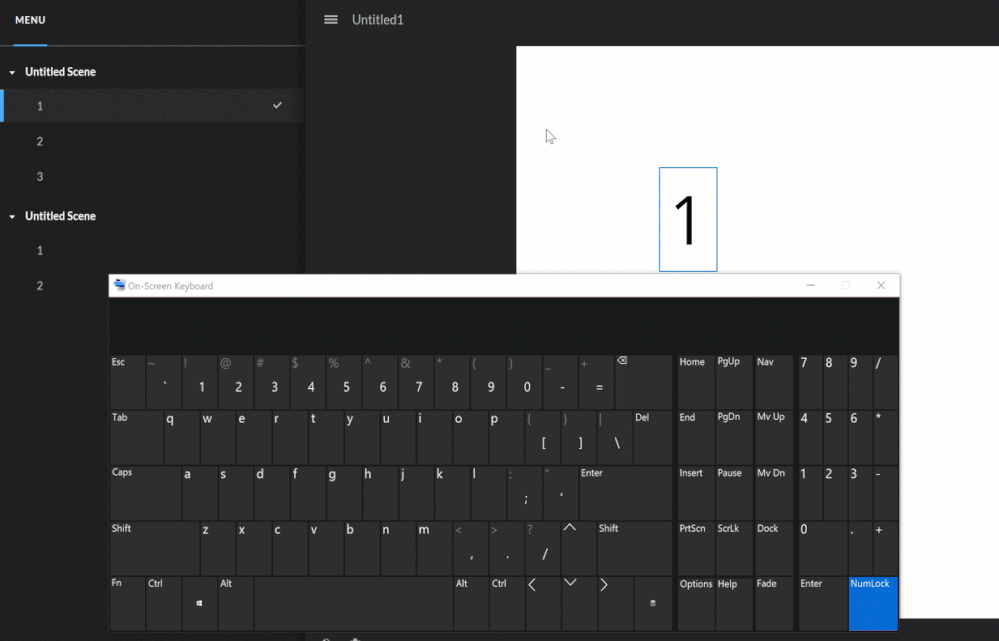Click the right arrow key
Image resolution: width=999 pixels, height=641 pixels.
[x=615, y=603]
